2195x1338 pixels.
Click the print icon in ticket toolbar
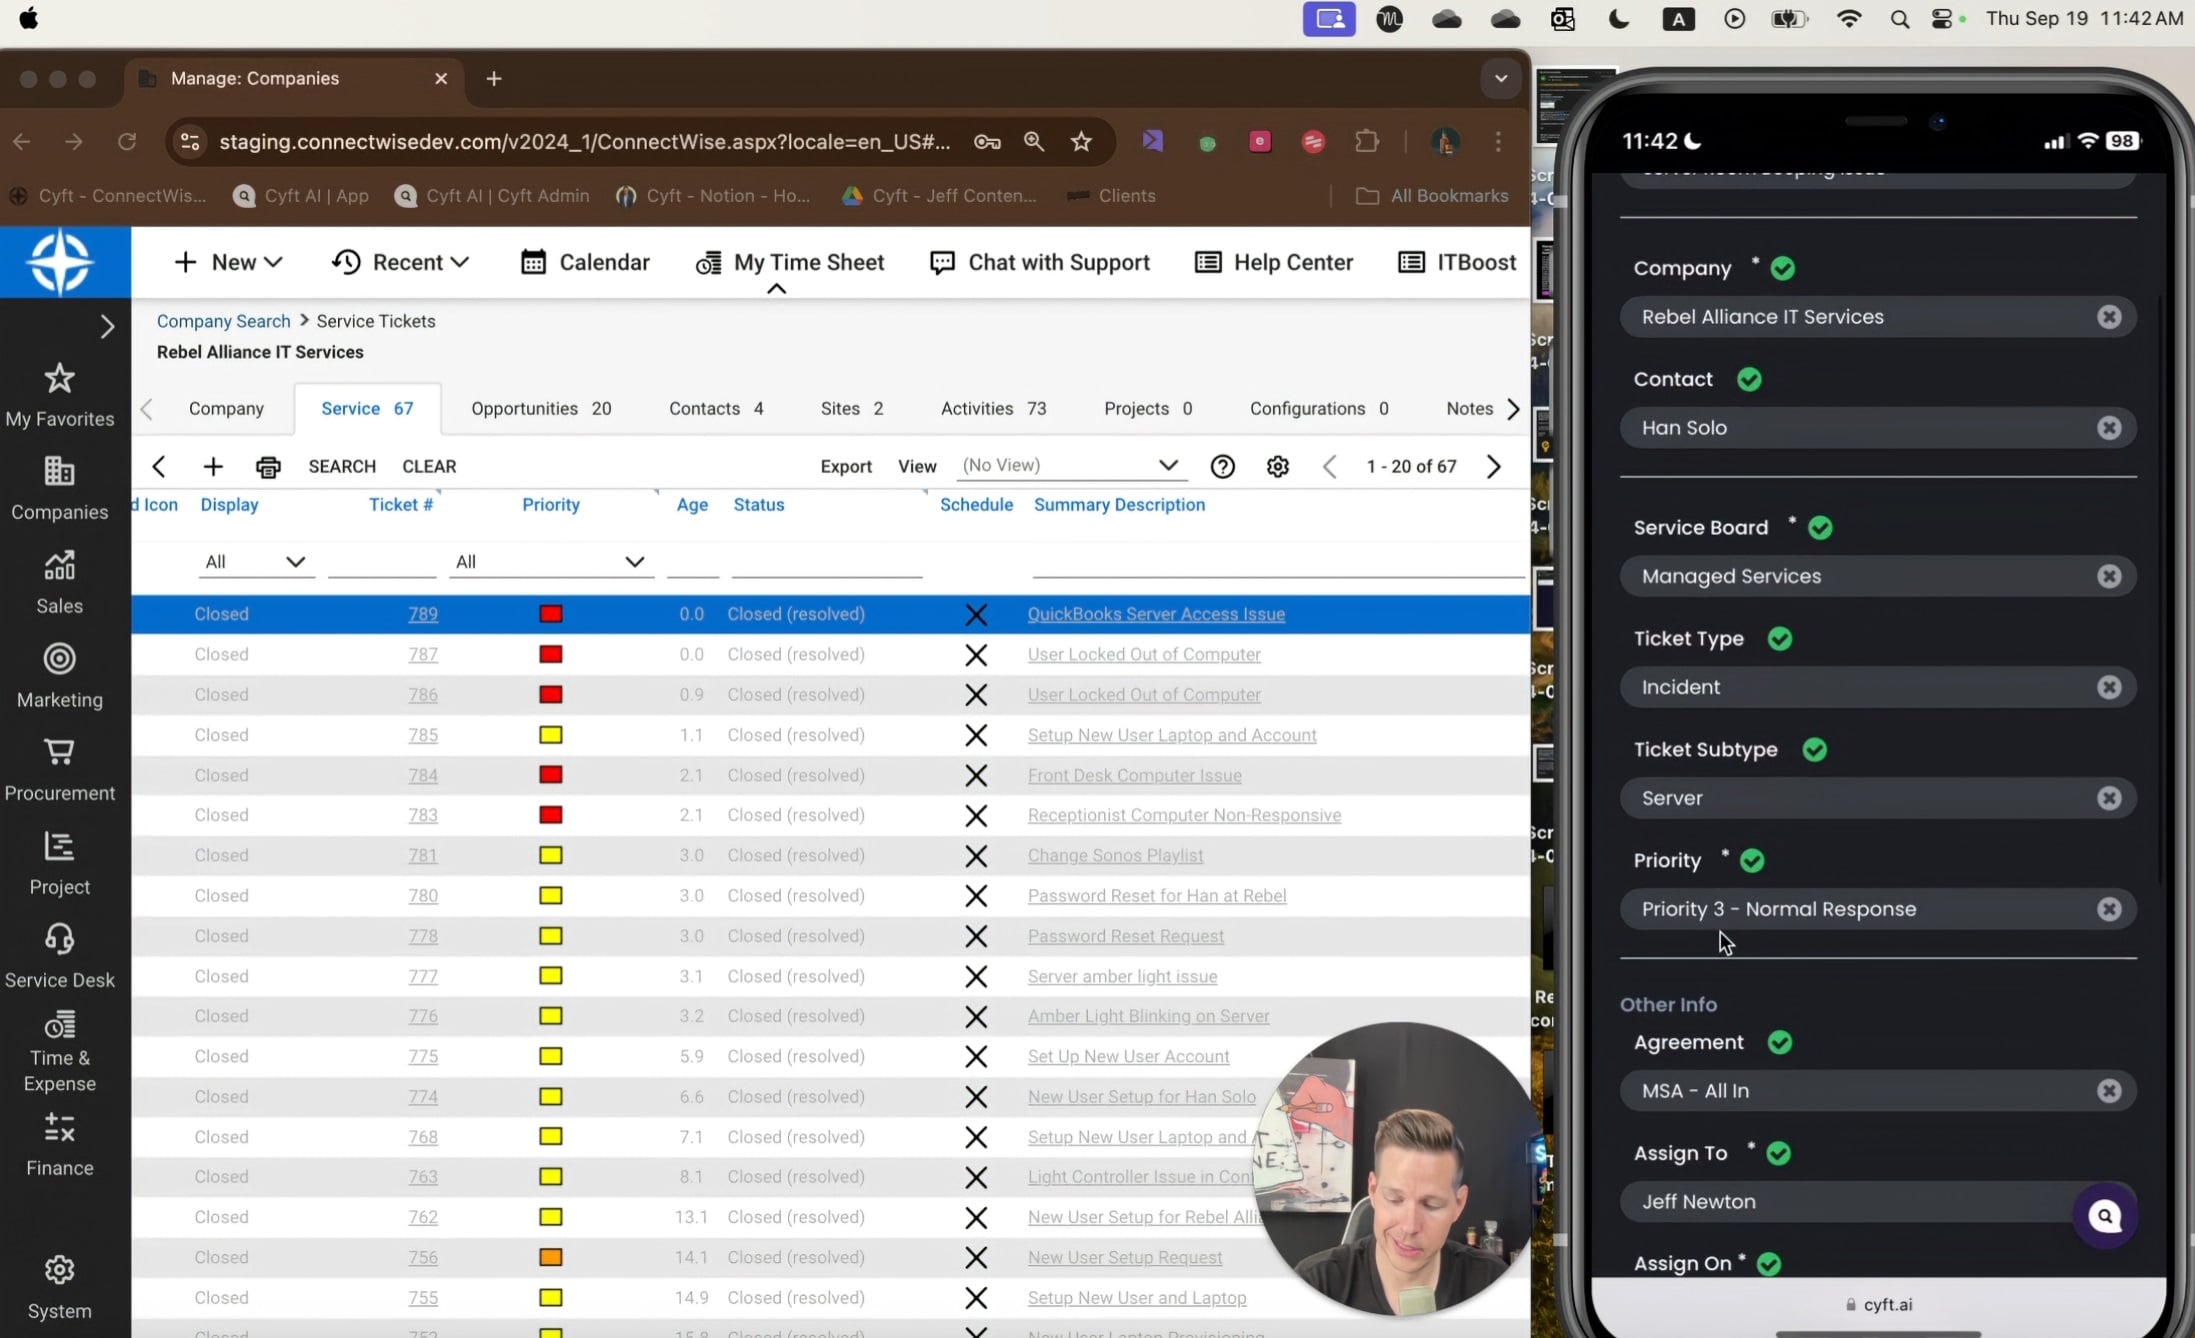click(x=268, y=466)
